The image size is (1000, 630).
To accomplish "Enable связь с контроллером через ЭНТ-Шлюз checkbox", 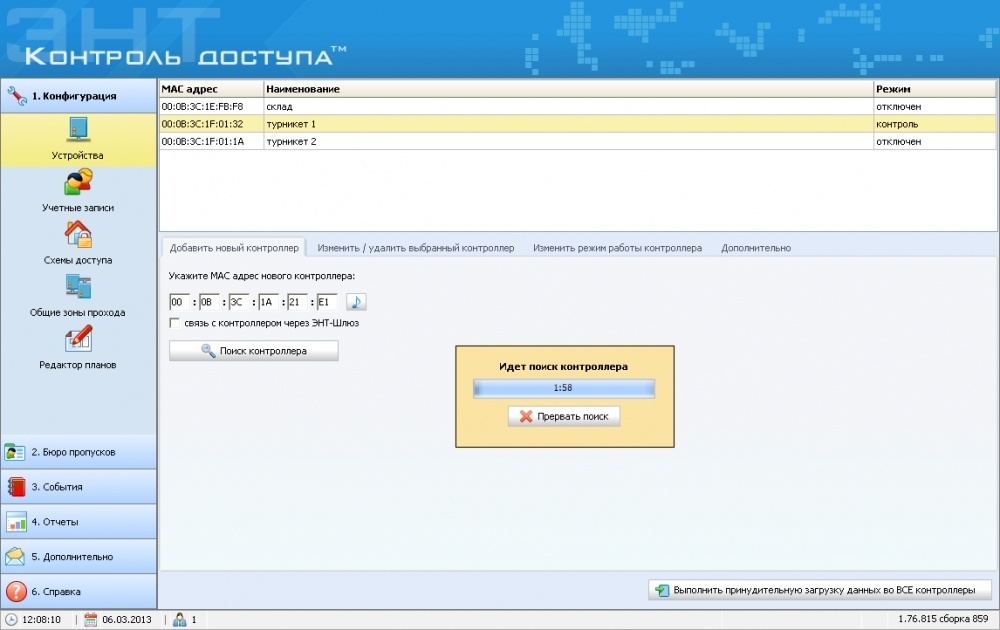I will pyautogui.click(x=174, y=323).
